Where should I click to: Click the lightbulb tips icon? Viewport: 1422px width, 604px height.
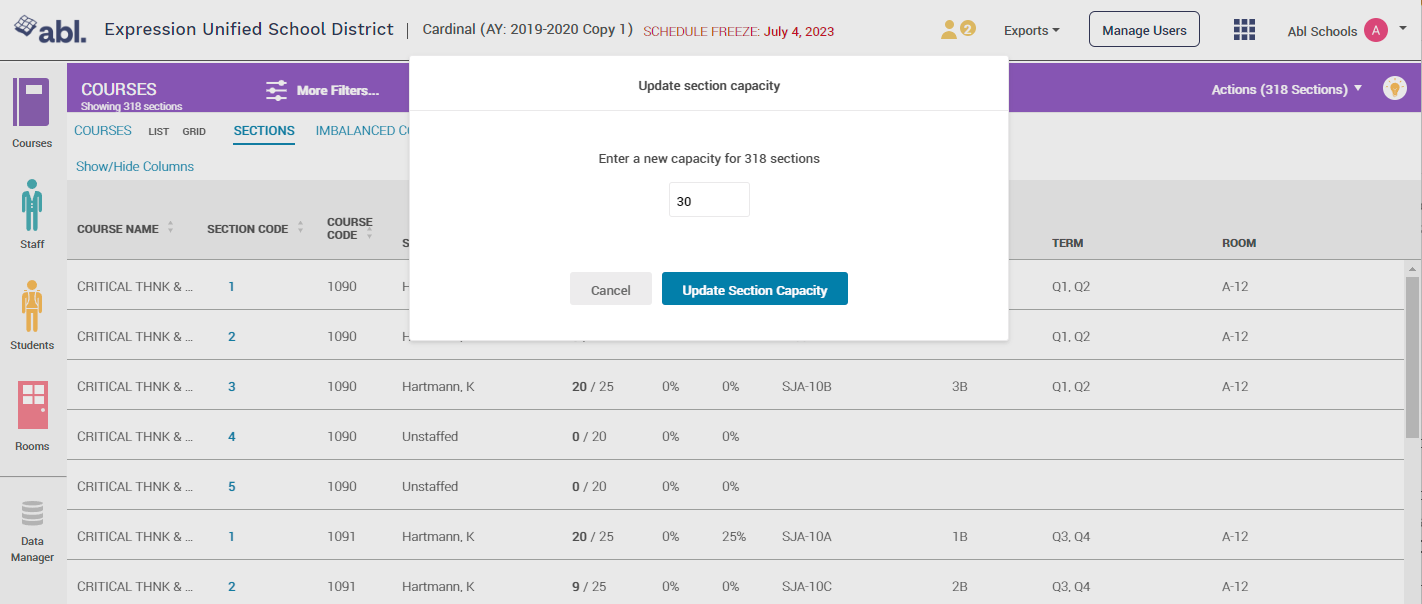point(1394,89)
